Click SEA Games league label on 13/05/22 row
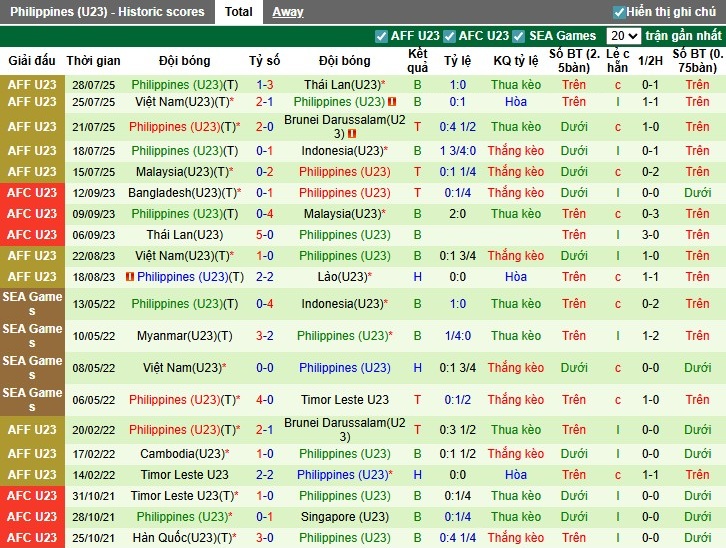The height and width of the screenshot is (548, 726). pyautogui.click(x=32, y=304)
